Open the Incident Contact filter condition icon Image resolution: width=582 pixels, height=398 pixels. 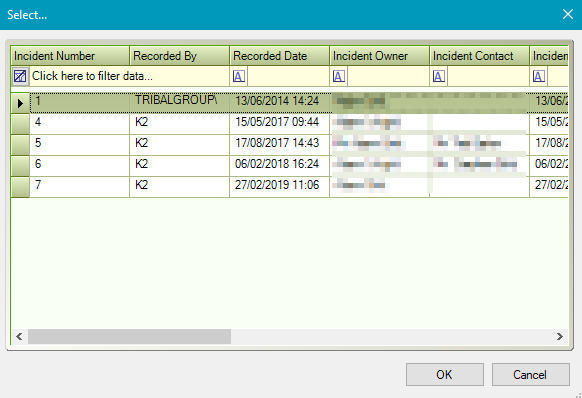click(x=439, y=76)
